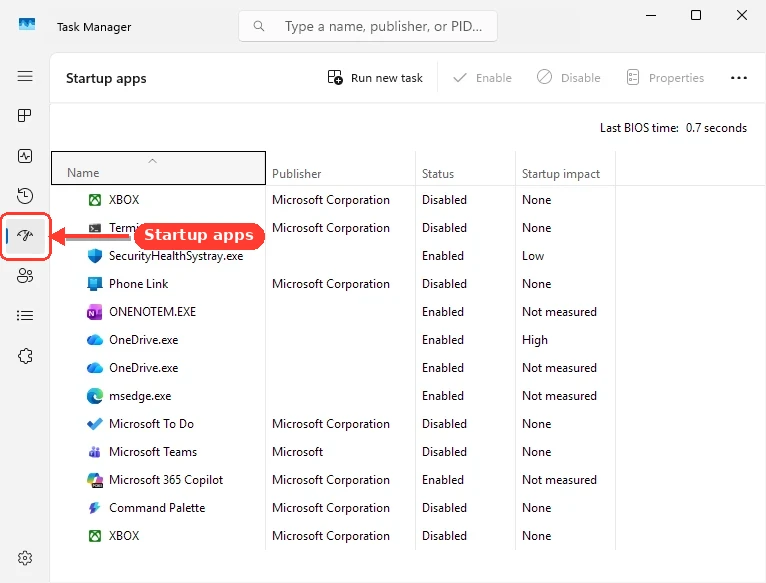The height and width of the screenshot is (583, 766).
Task: Click the Microsoft 365 Copilot icon
Action: pos(95,480)
